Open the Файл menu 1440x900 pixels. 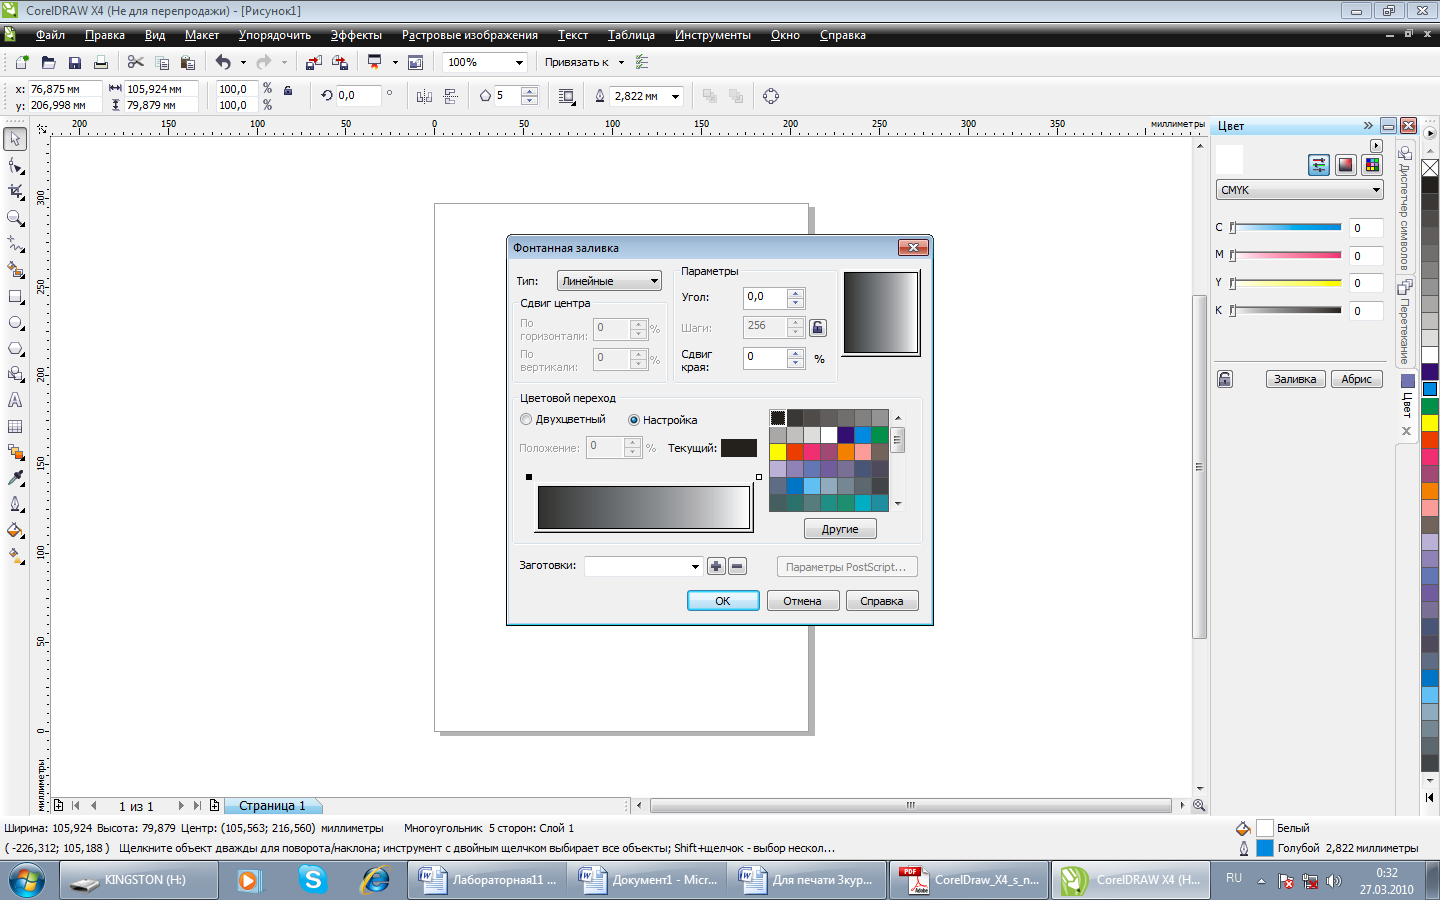point(50,35)
